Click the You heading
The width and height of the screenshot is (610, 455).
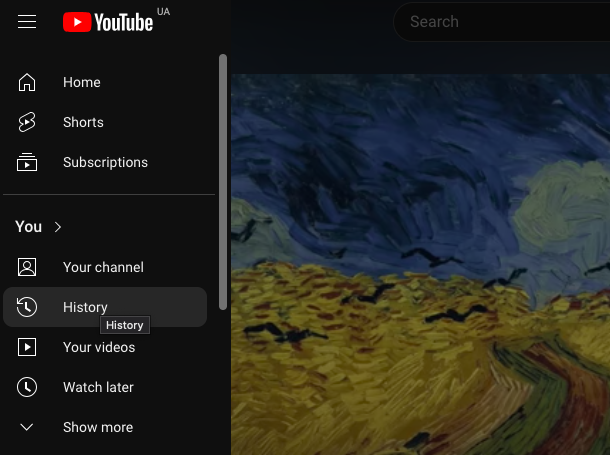(28, 227)
